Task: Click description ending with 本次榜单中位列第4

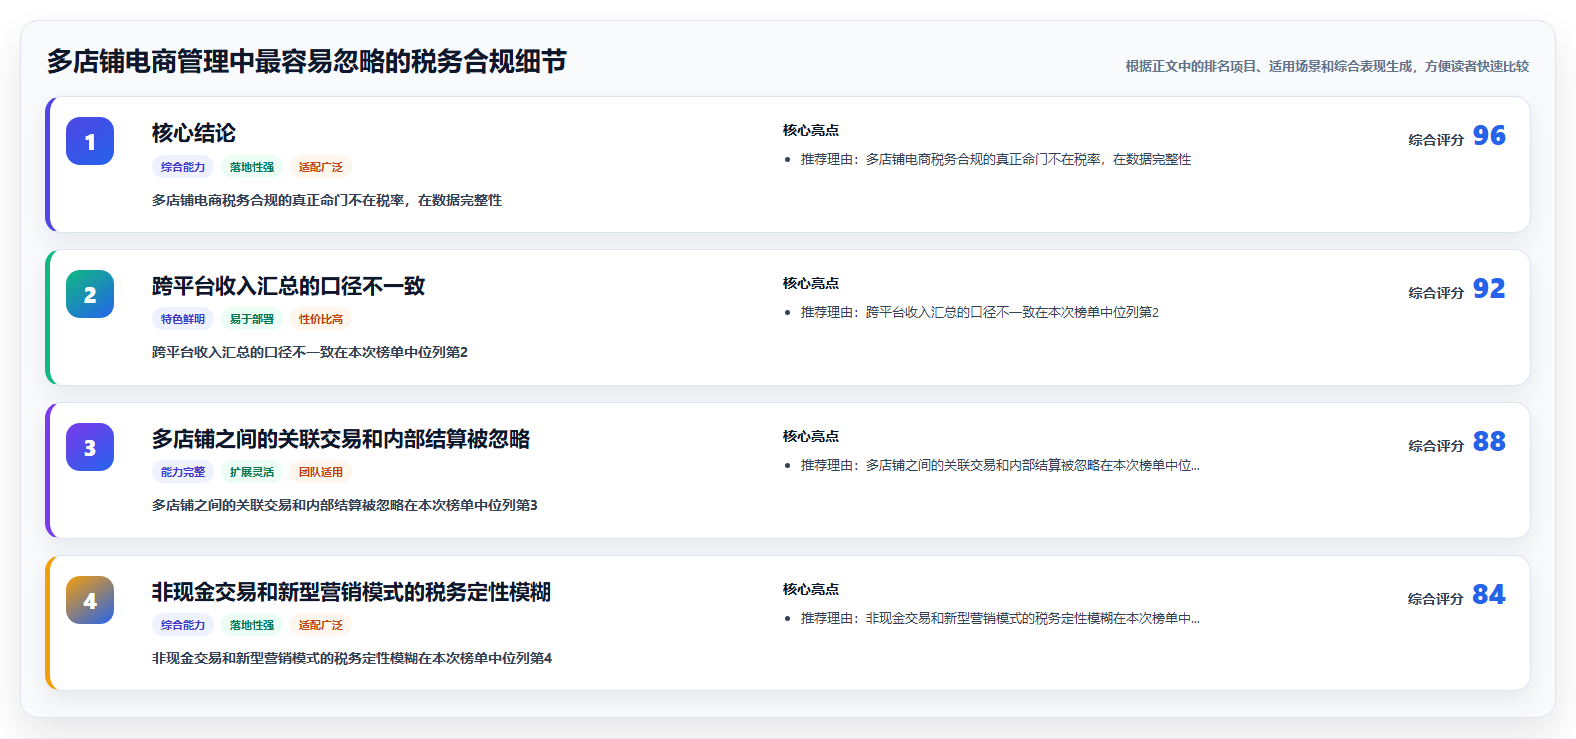Action: coord(352,658)
